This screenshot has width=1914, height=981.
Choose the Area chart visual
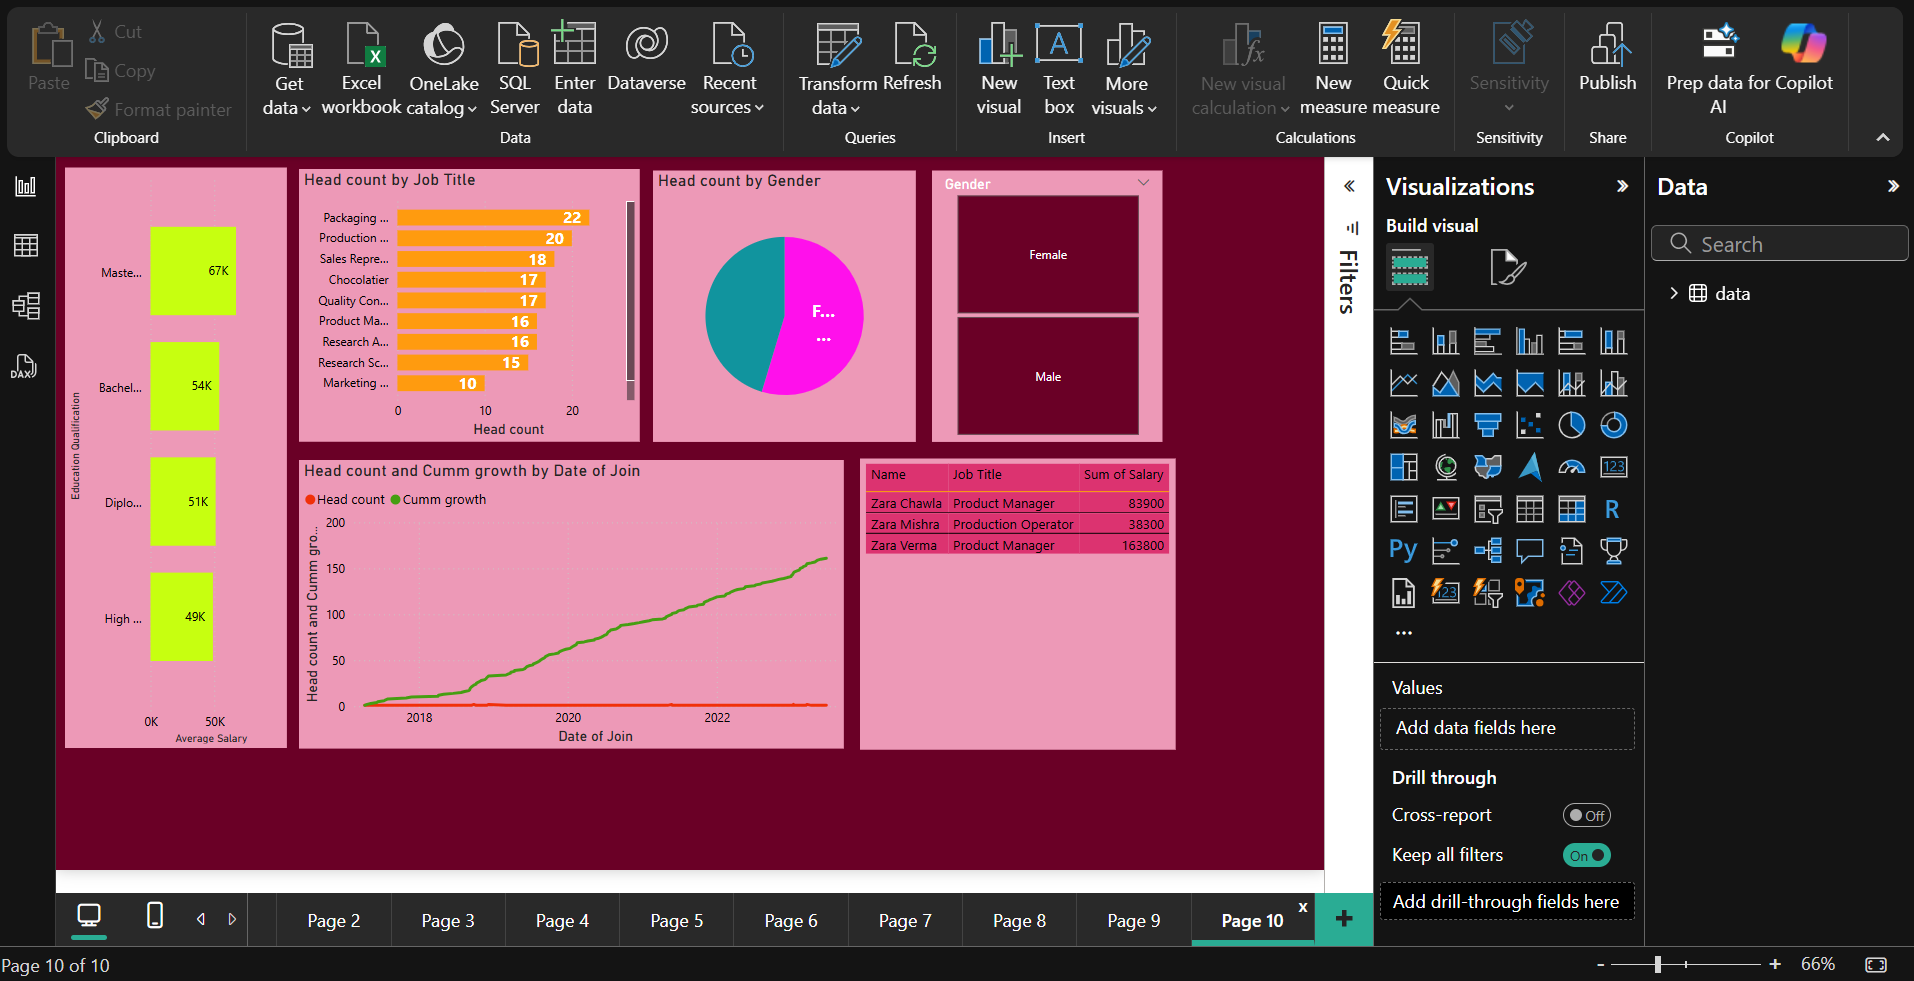(x=1445, y=384)
